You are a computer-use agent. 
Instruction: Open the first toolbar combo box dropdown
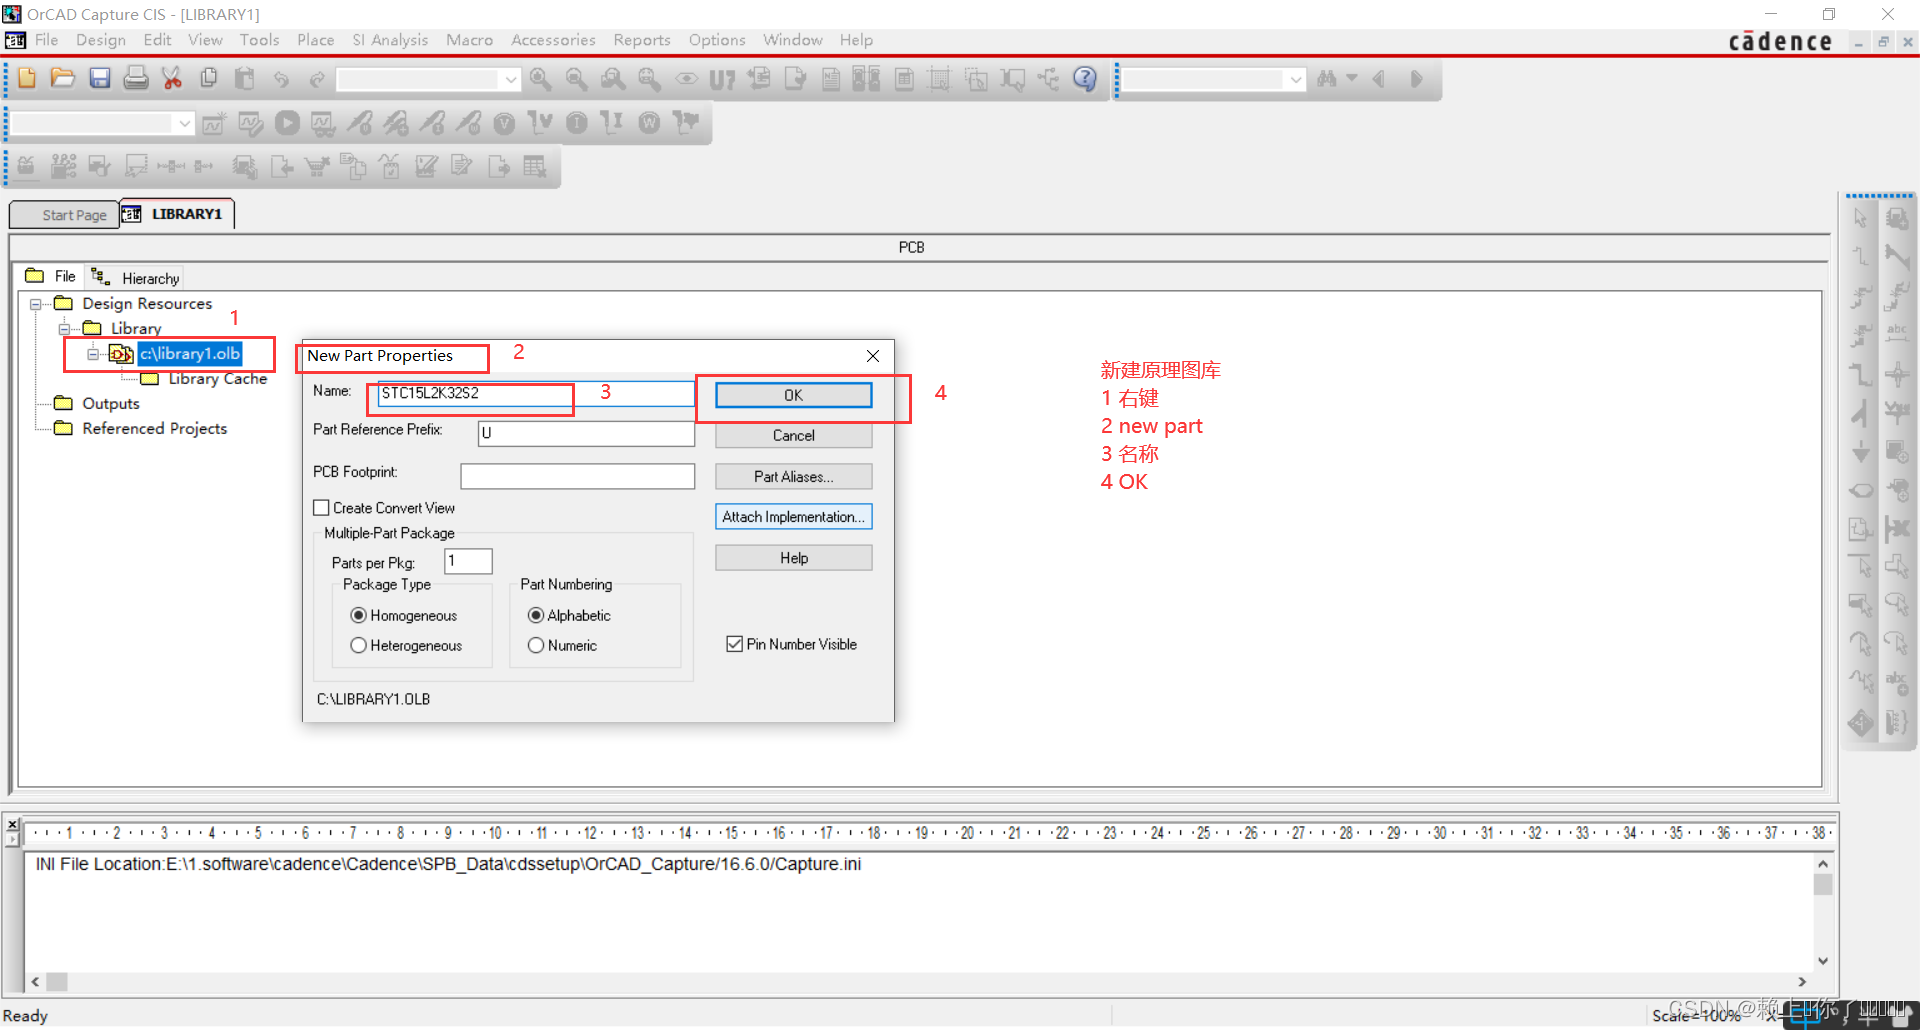tap(510, 80)
